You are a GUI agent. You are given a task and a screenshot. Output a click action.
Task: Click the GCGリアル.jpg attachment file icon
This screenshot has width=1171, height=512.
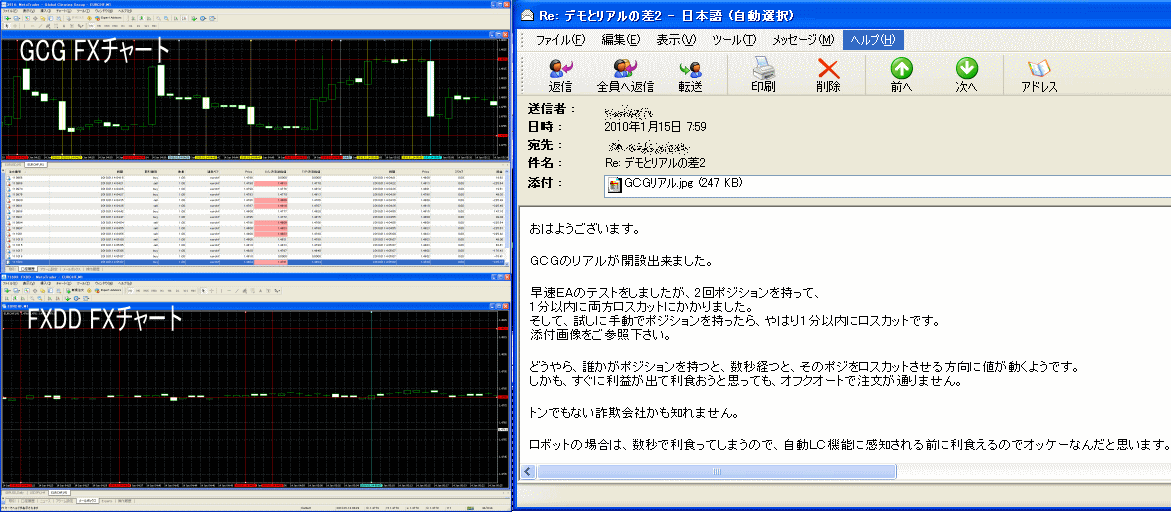pyautogui.click(x=615, y=184)
